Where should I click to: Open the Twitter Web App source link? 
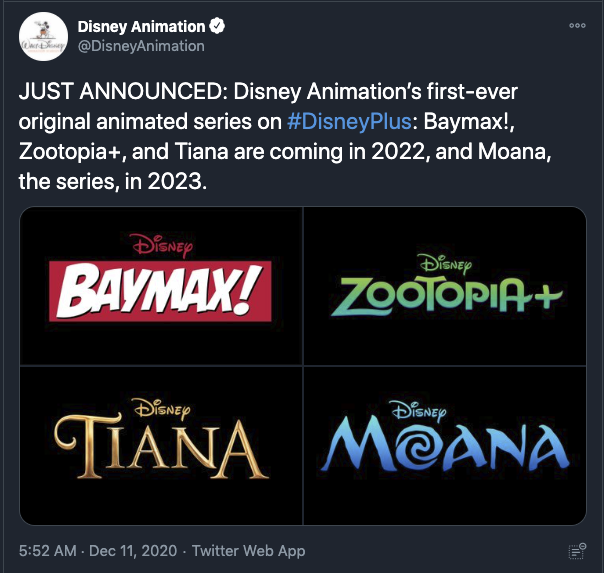point(248,551)
